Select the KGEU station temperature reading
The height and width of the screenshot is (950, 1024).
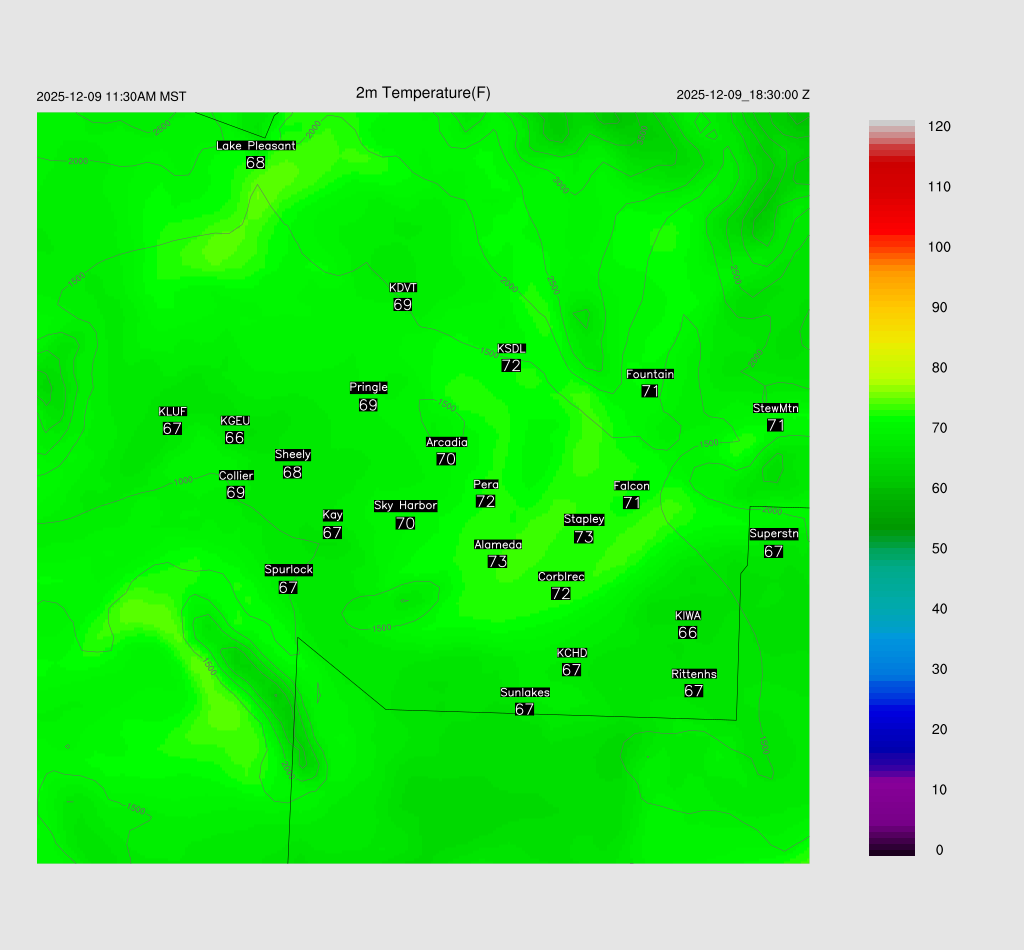pos(234,438)
